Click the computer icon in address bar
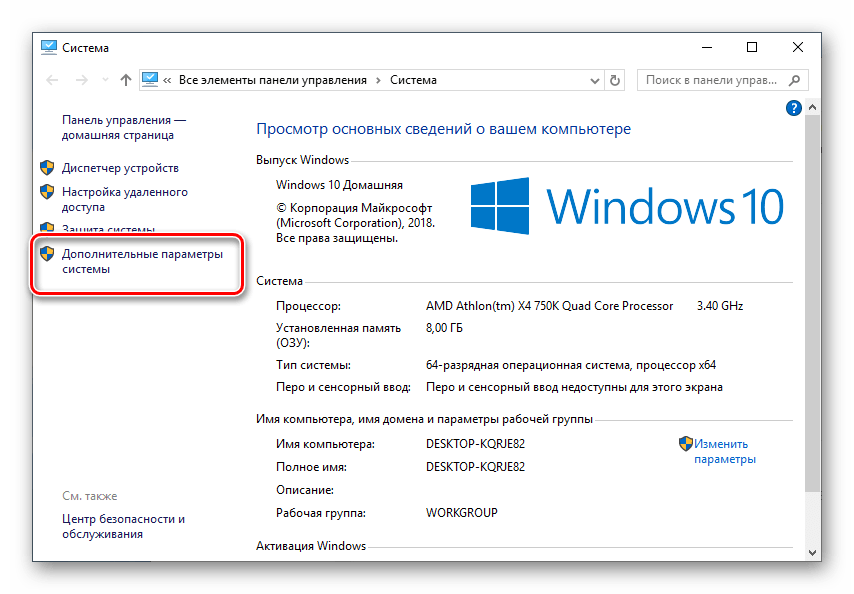 coord(149,79)
